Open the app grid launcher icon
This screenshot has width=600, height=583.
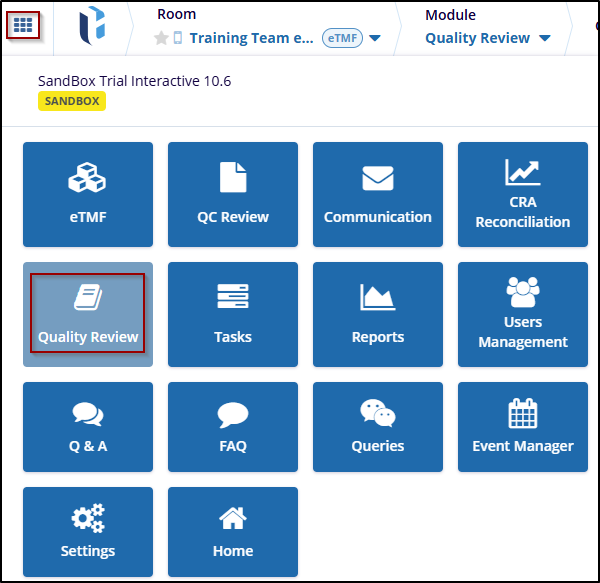coord(23,24)
